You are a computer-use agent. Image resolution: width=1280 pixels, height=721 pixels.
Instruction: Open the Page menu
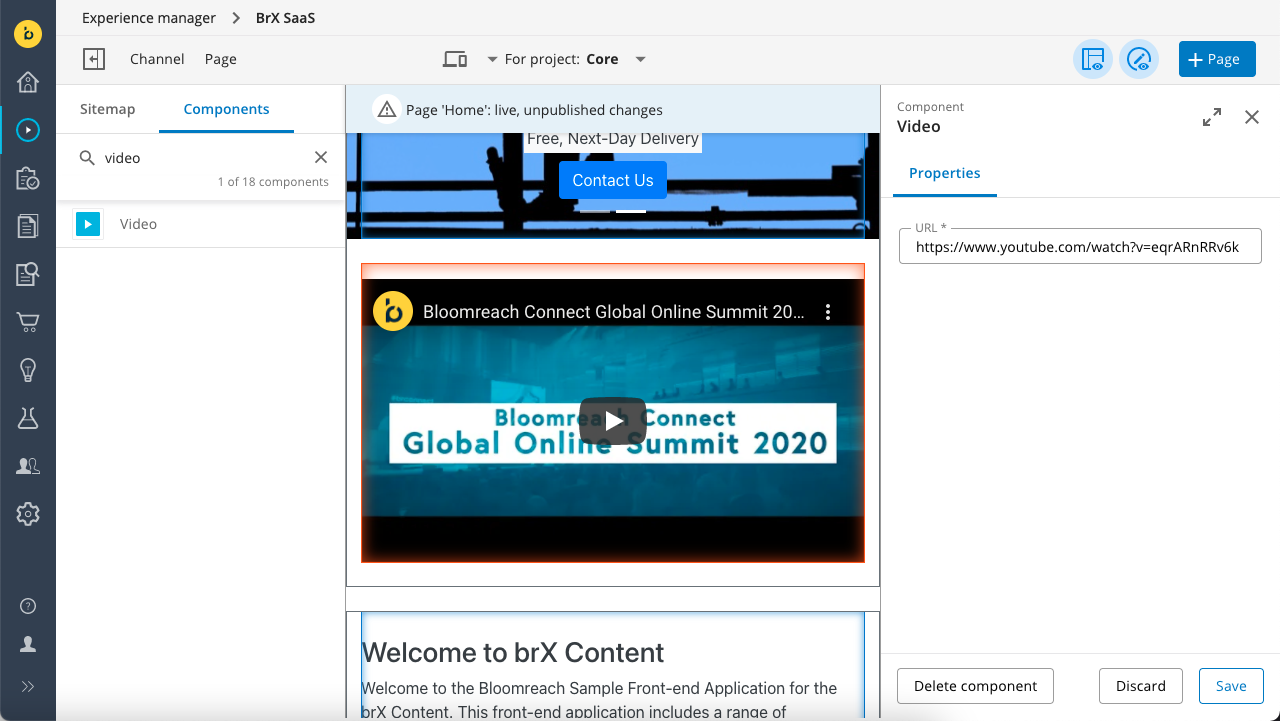click(220, 59)
